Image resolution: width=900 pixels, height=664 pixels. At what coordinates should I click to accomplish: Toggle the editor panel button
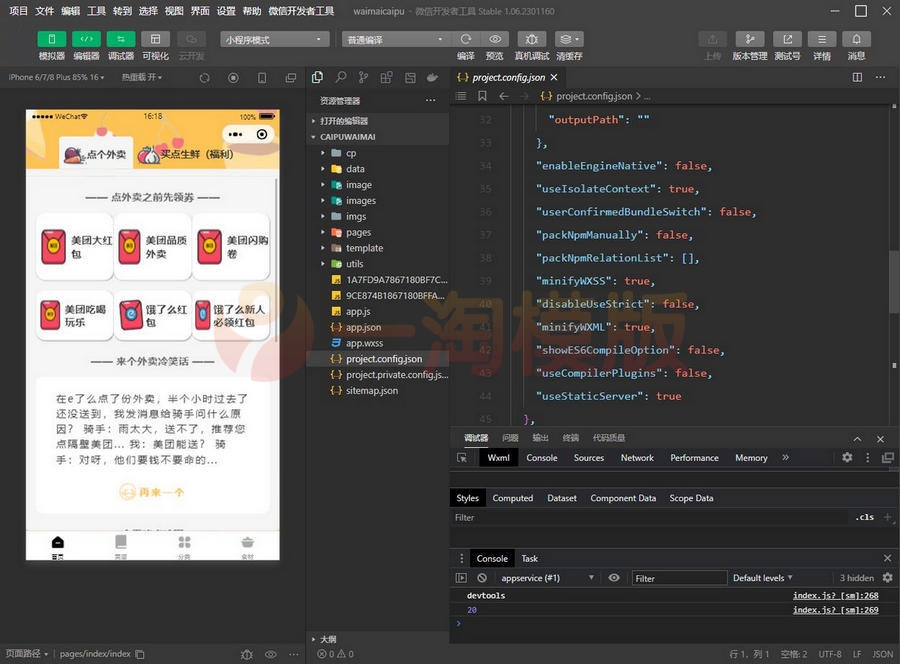[x=86, y=39]
